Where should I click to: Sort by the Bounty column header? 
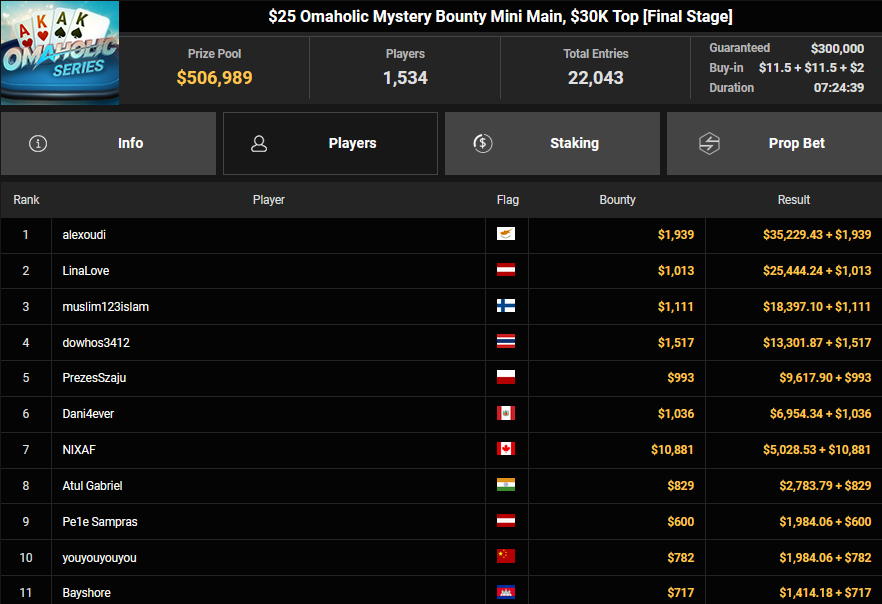coord(617,200)
